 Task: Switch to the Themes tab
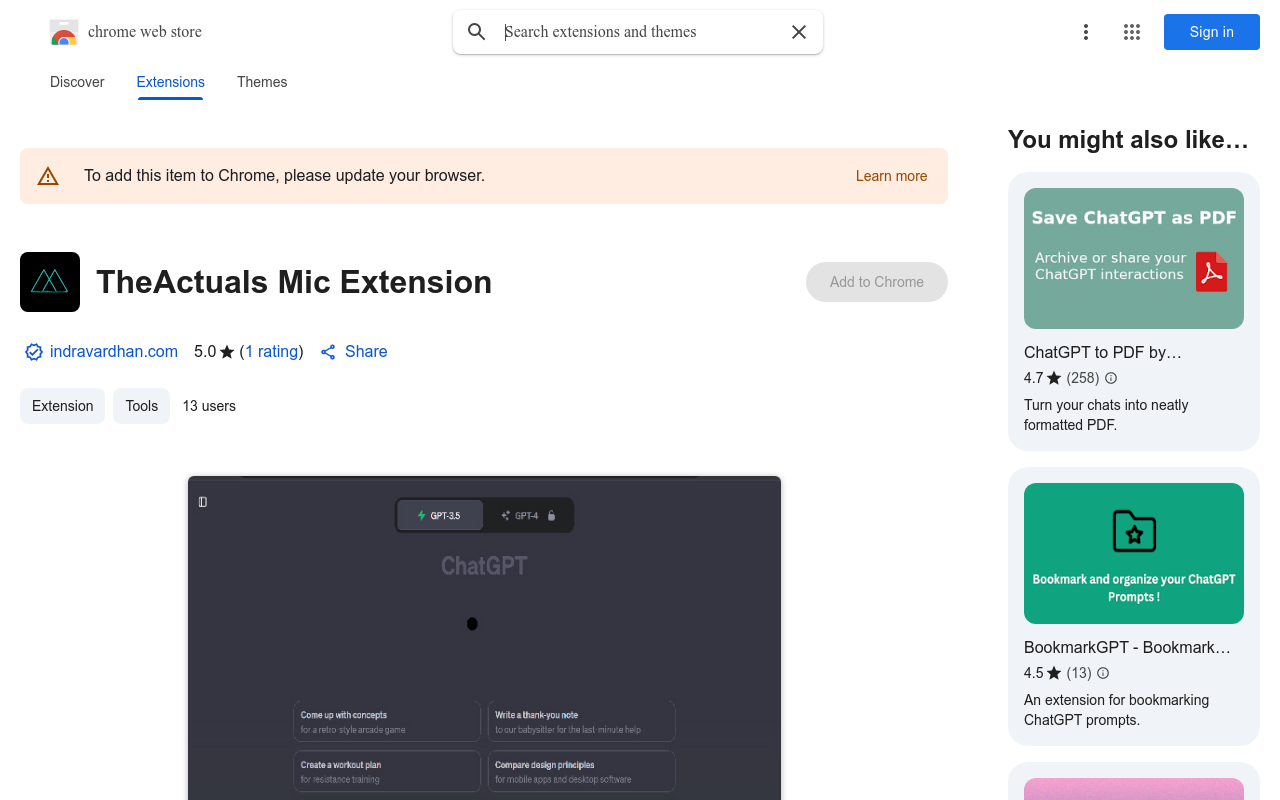point(262,82)
